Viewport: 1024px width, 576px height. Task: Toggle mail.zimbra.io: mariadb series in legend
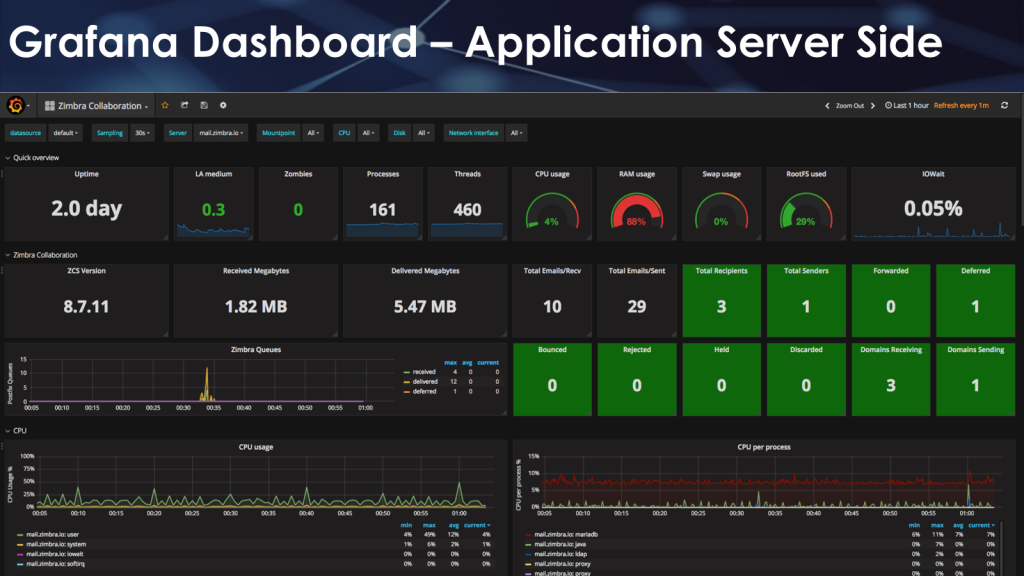[x=566, y=534]
